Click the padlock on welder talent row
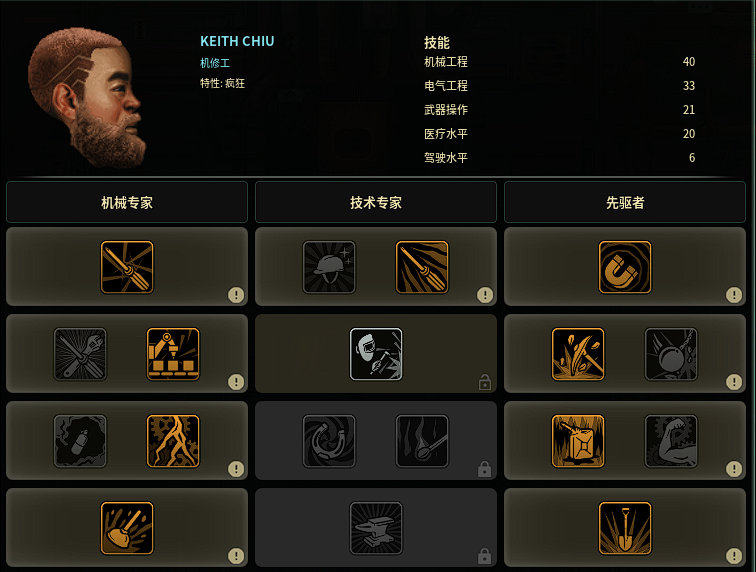The image size is (756, 572). coord(485,382)
